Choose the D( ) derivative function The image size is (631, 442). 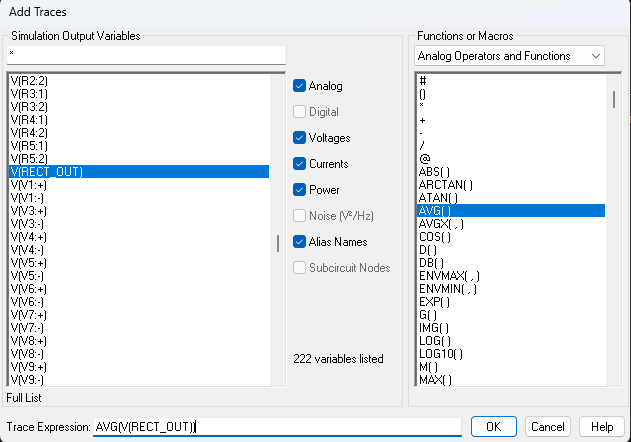511,250
